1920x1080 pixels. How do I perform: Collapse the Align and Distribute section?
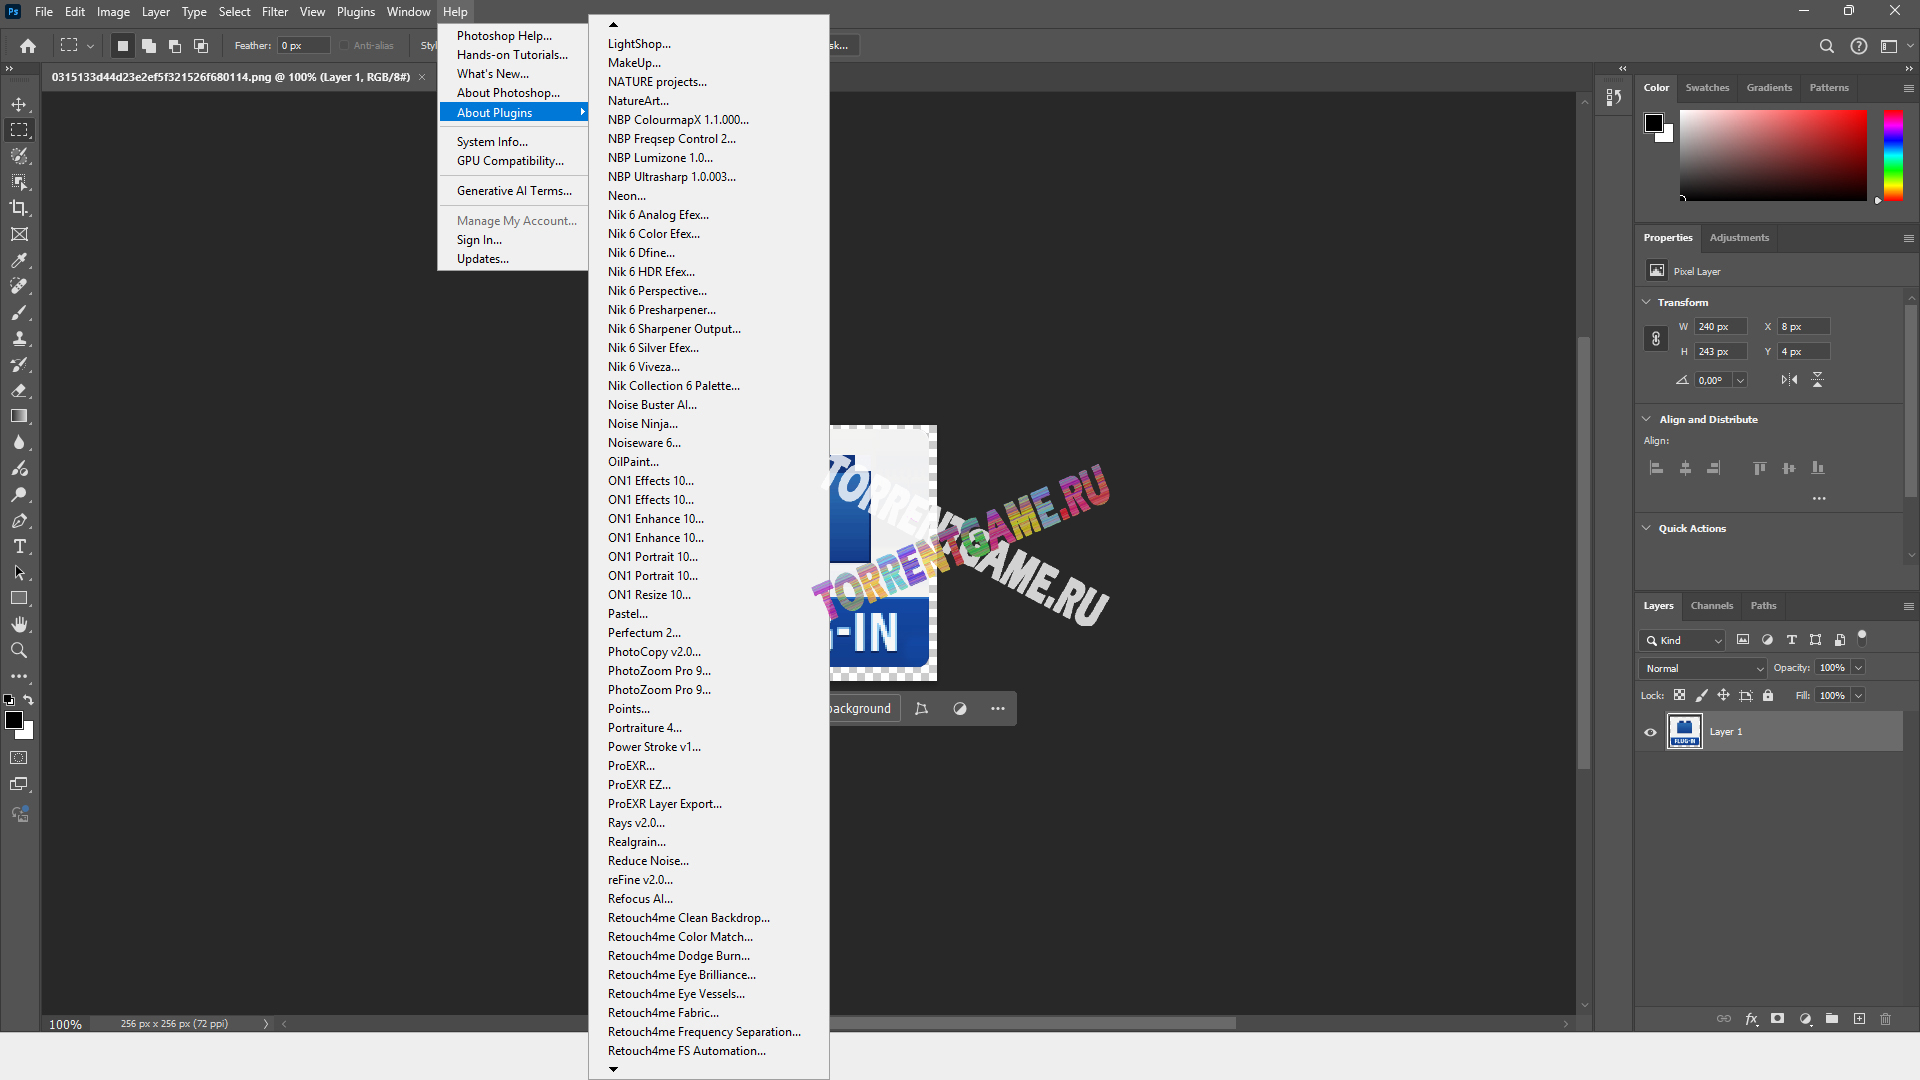click(x=1647, y=419)
